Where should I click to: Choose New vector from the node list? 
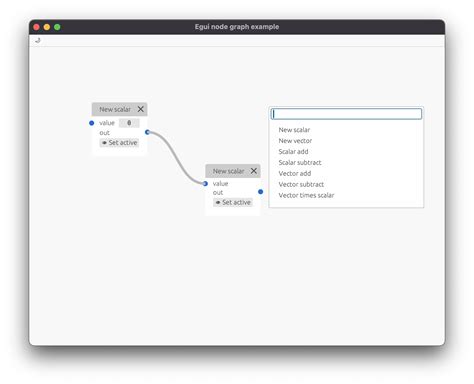[295, 141]
